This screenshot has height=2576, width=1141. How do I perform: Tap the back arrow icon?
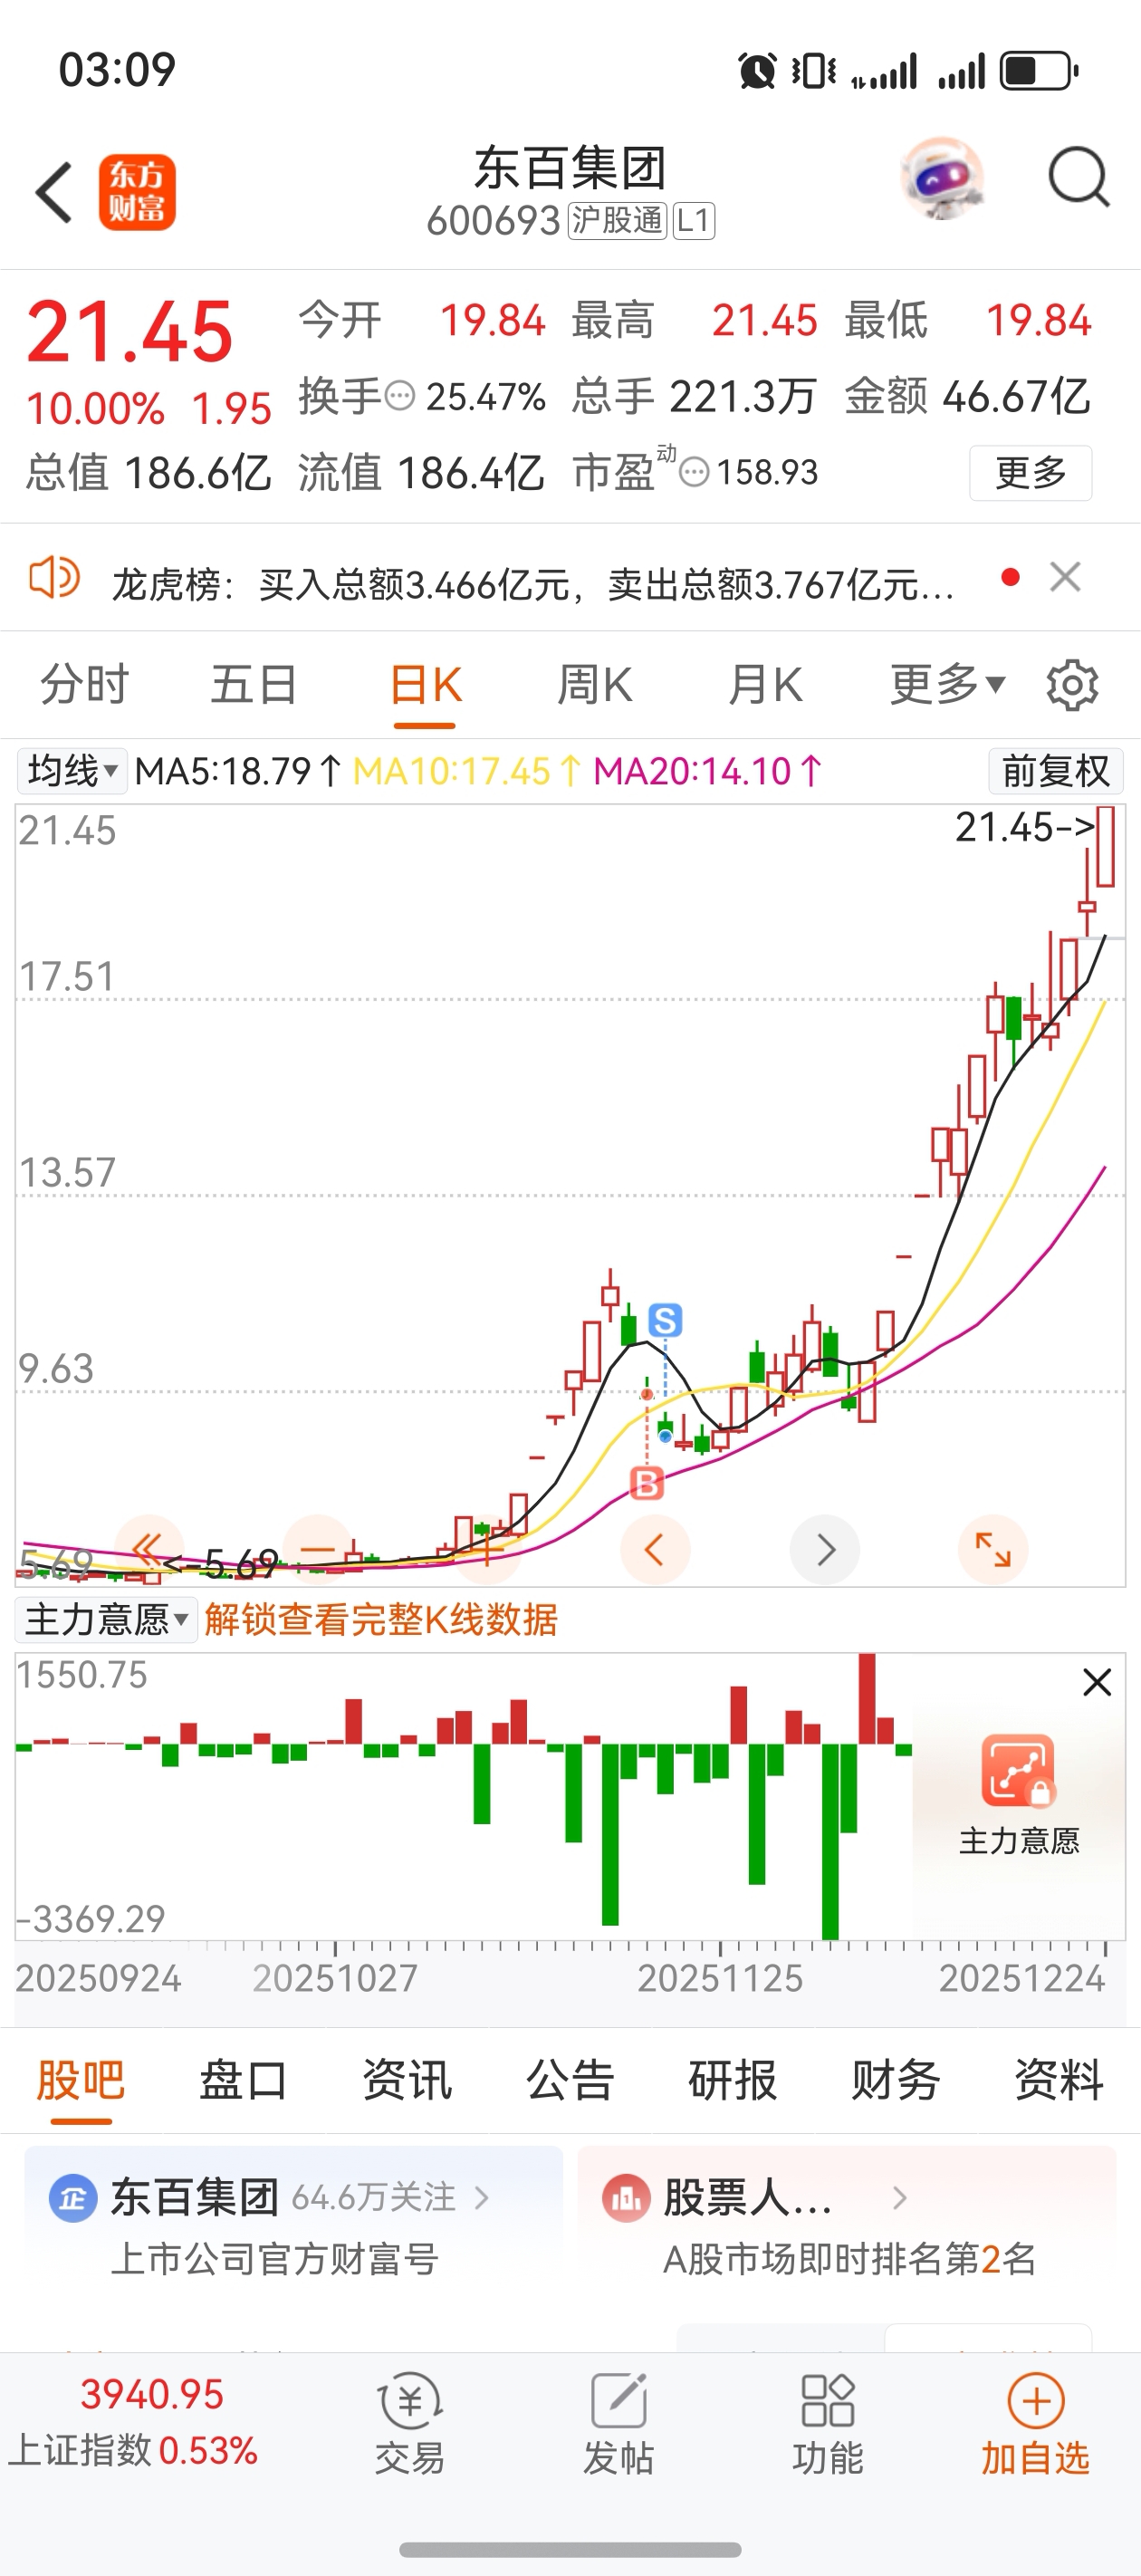pyautogui.click(x=54, y=192)
